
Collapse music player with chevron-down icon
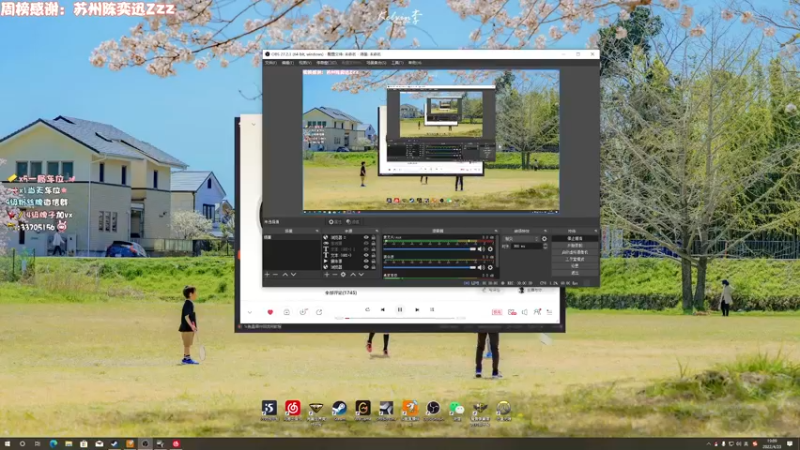250,312
